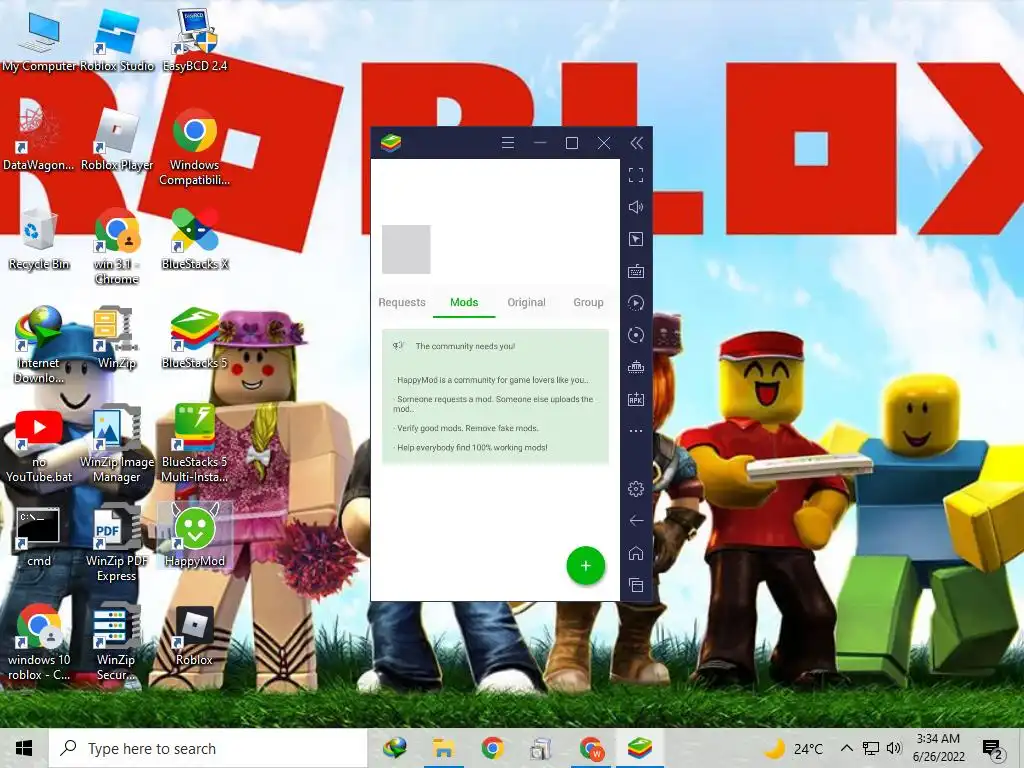Screen dimensions: 1024x768
Task: Click the sync/rotate circle icon in sidebar
Action: click(635, 335)
